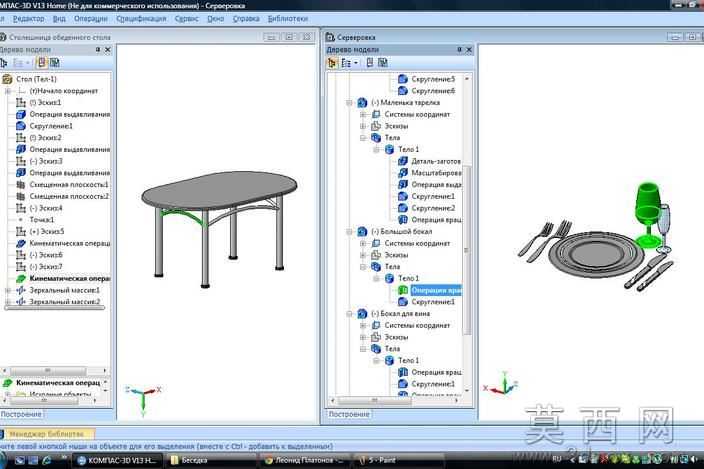Collapse the Маленька тарелка node
The image size is (704, 469).
click(349, 103)
